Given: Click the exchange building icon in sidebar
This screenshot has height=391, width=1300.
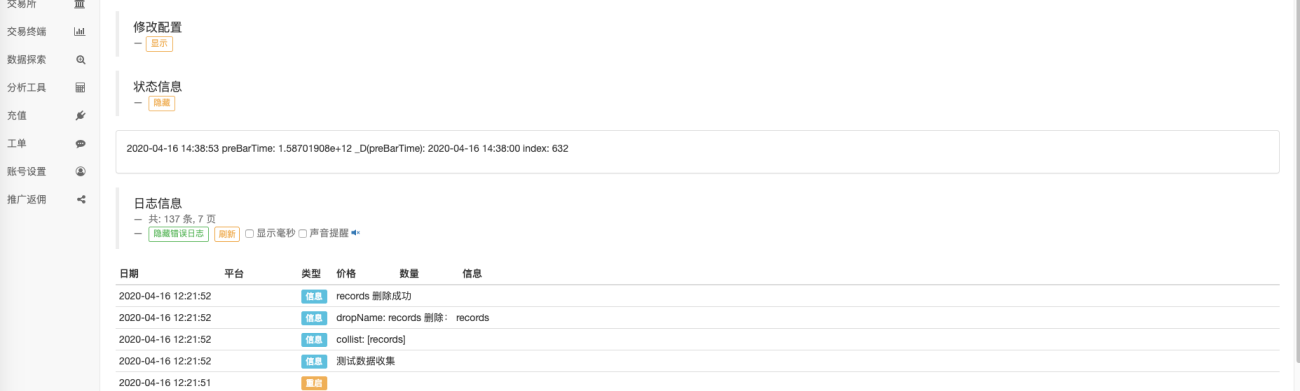Looking at the screenshot, I should (x=80, y=4).
